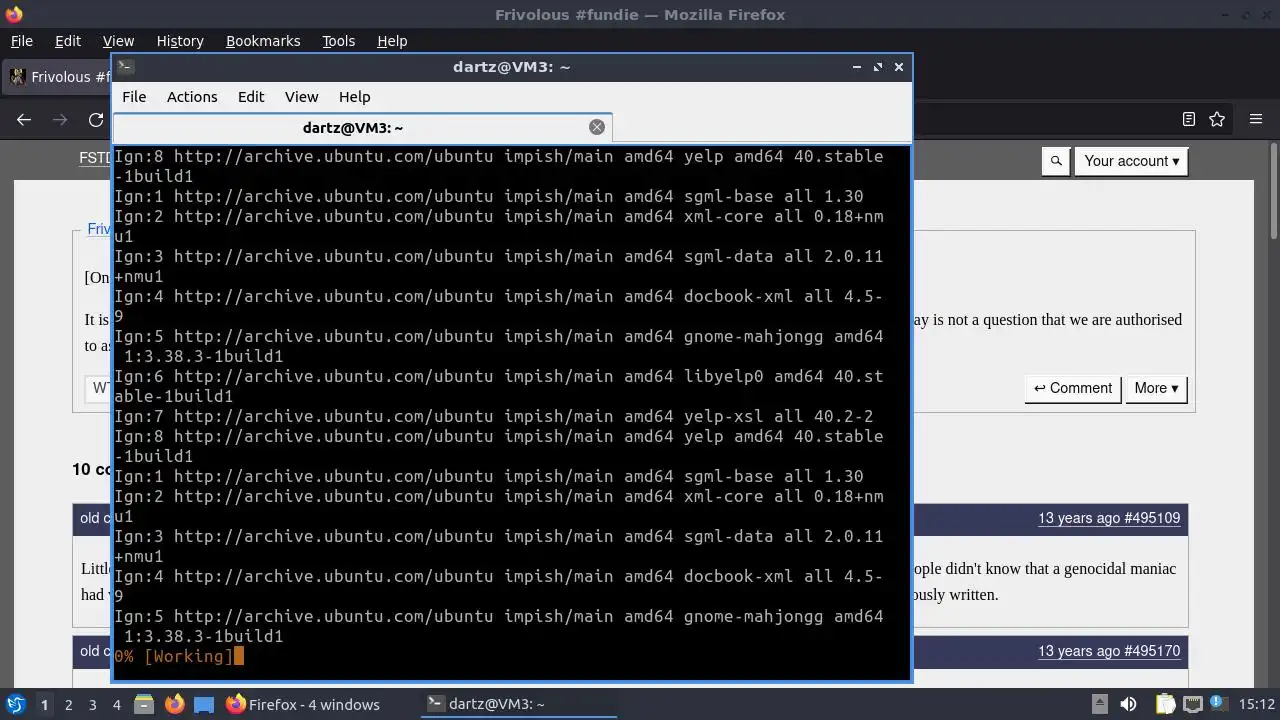Viewport: 1280px width, 720px height.
Task: Toggle Firefox reader view icon
Action: coord(1188,119)
